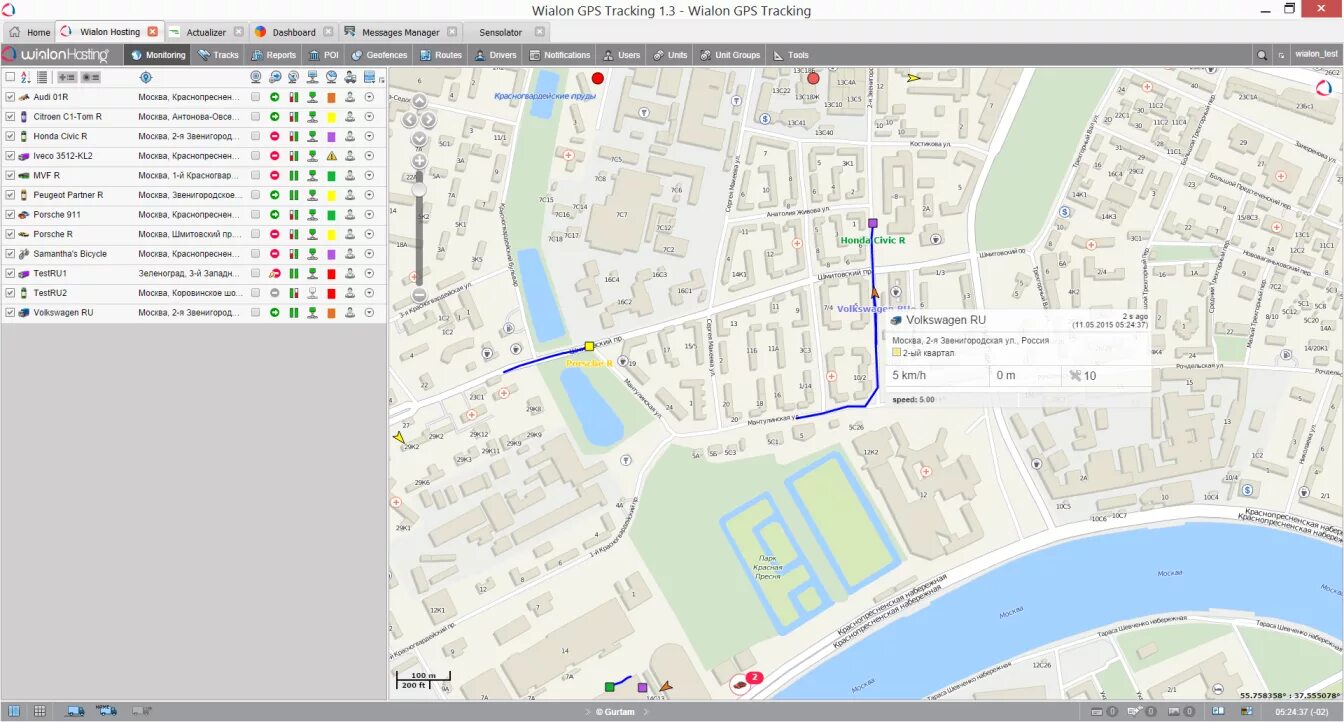Viewport: 1344px width, 722px height.
Task: Click the watch unit on map header icon
Action: pos(256,77)
